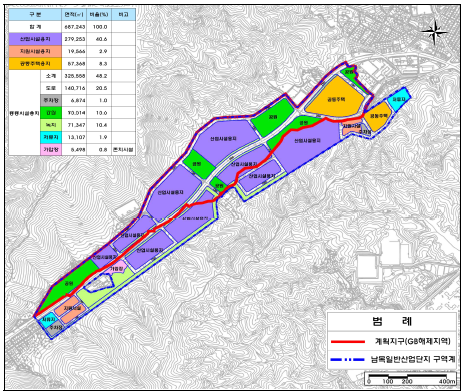Click the 비고 column header
This screenshot has height=391, width=463.
pos(124,15)
